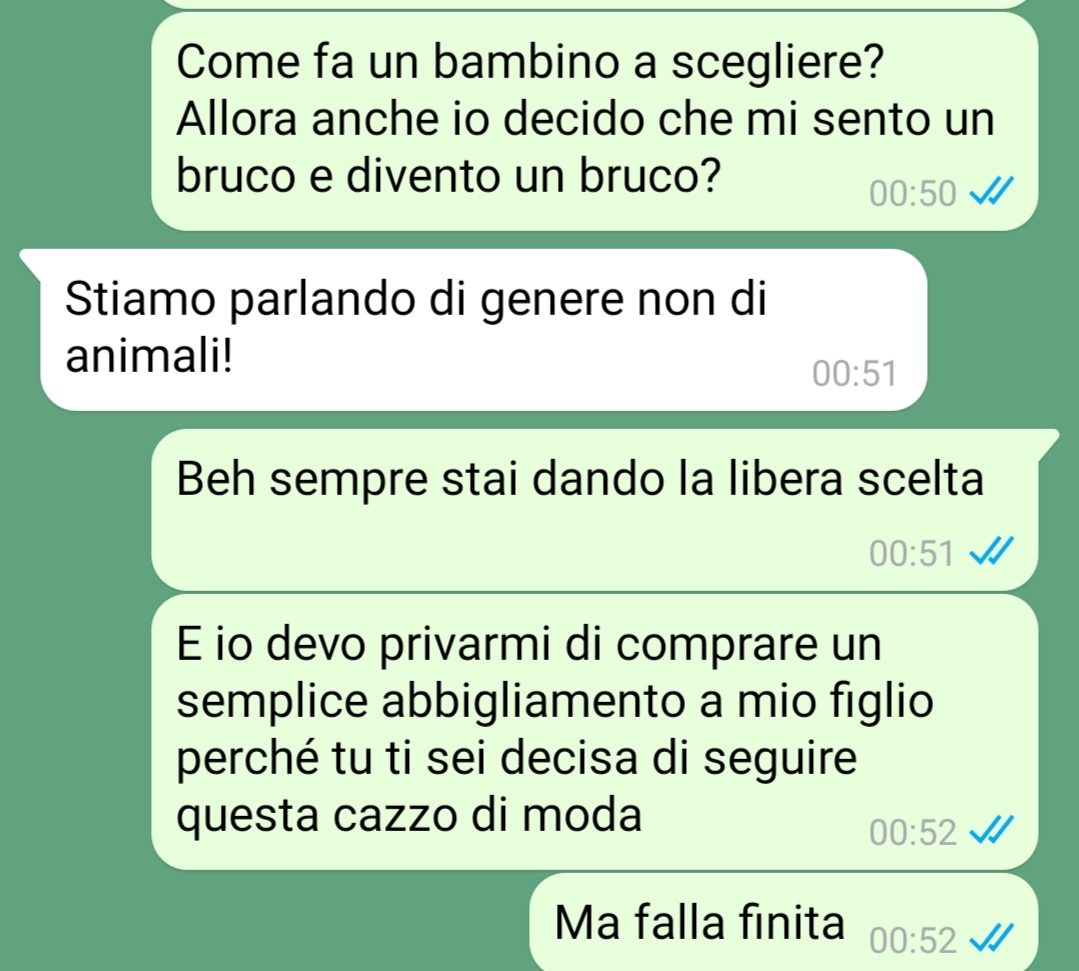The width and height of the screenshot is (1079, 971).
Task: Select the 'Come fa un bambino a scegliere?' message
Action: tap(595, 121)
